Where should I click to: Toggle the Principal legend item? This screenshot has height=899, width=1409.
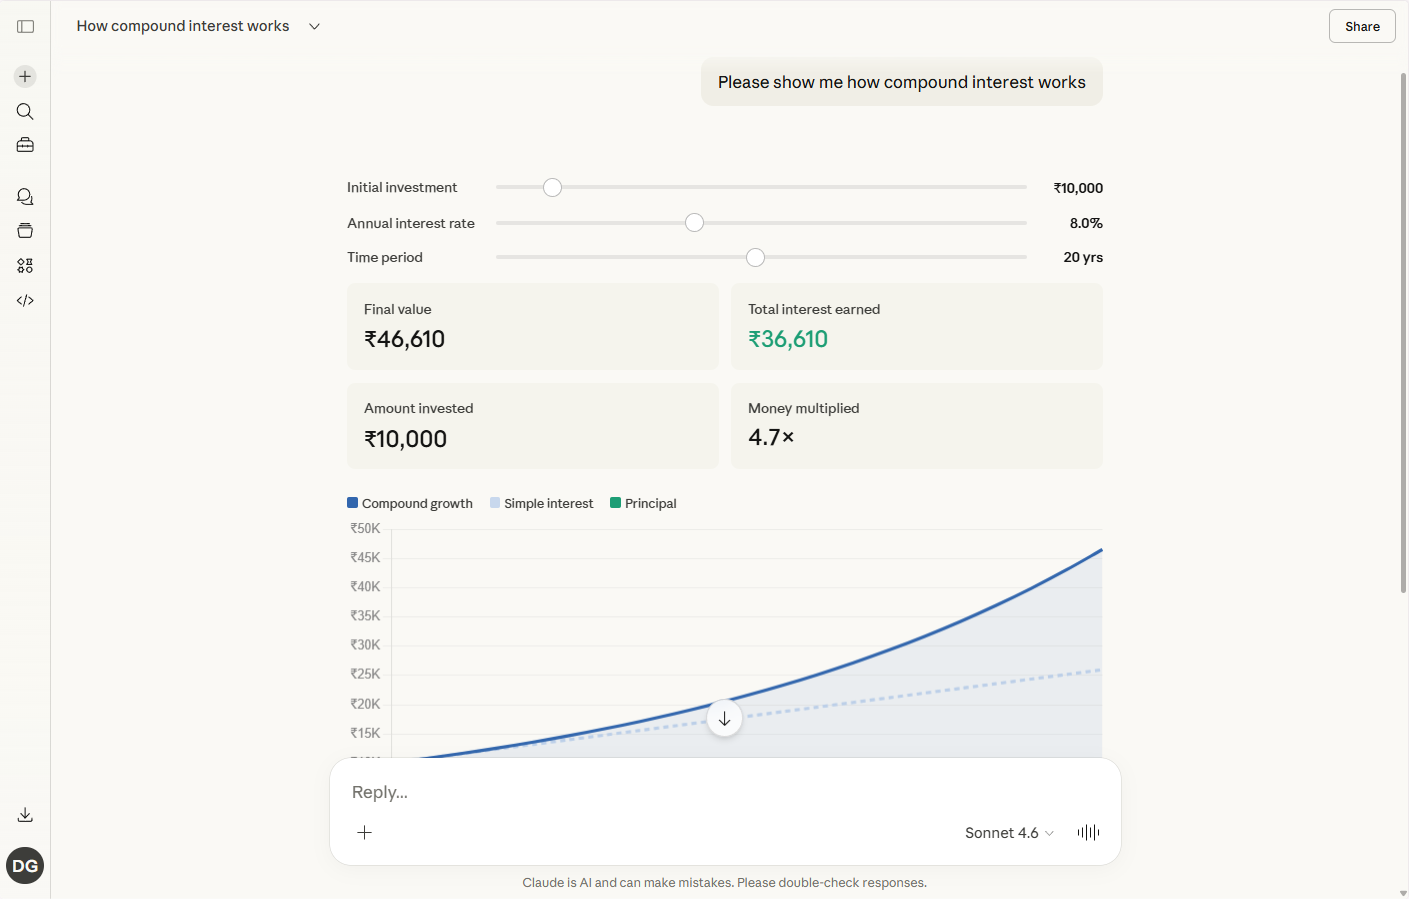click(643, 503)
